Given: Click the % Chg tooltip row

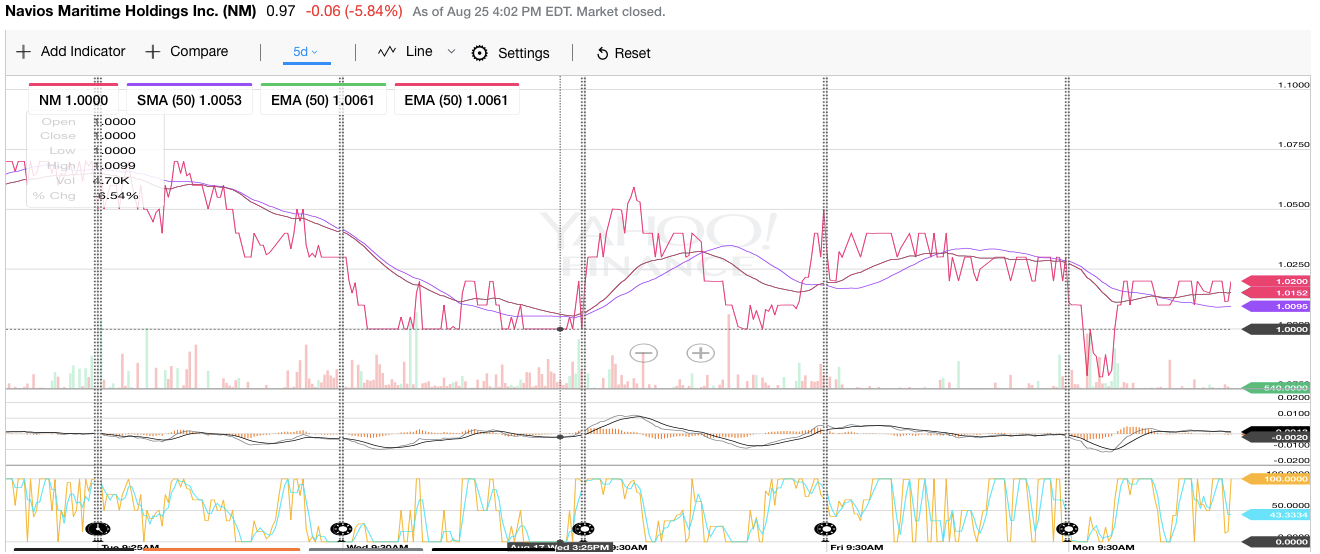Looking at the screenshot, I should pos(87,196).
